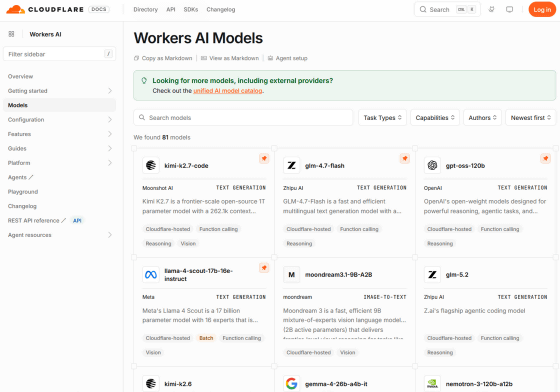This screenshot has width=560, height=392.
Task: Open the sidebar grid menu icon
Action: point(11,34)
